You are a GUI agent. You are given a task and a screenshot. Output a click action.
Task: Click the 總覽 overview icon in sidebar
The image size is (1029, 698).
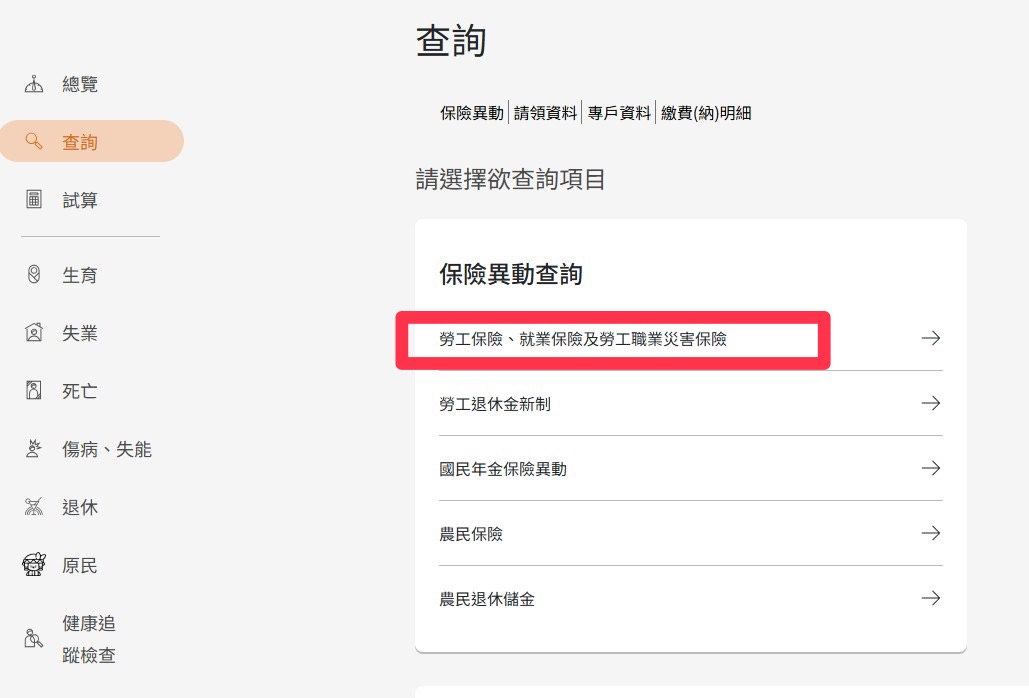(x=34, y=84)
